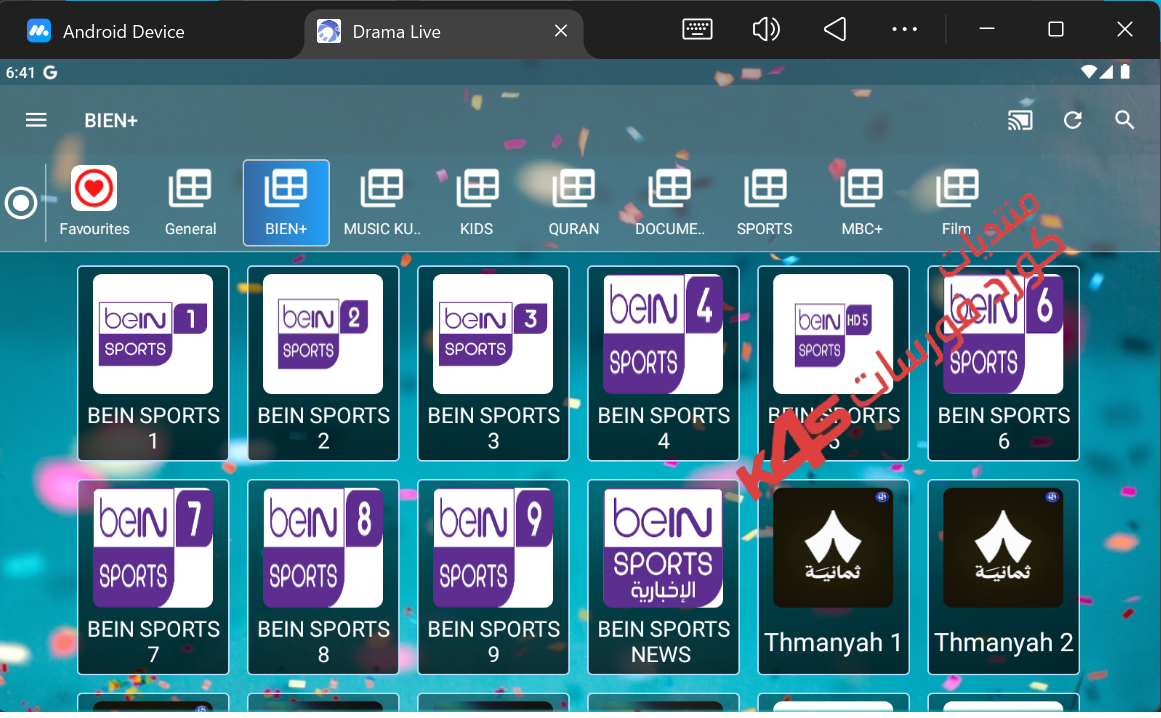Click the emulator back triangle button
This screenshot has width=1161, height=718.
834,30
